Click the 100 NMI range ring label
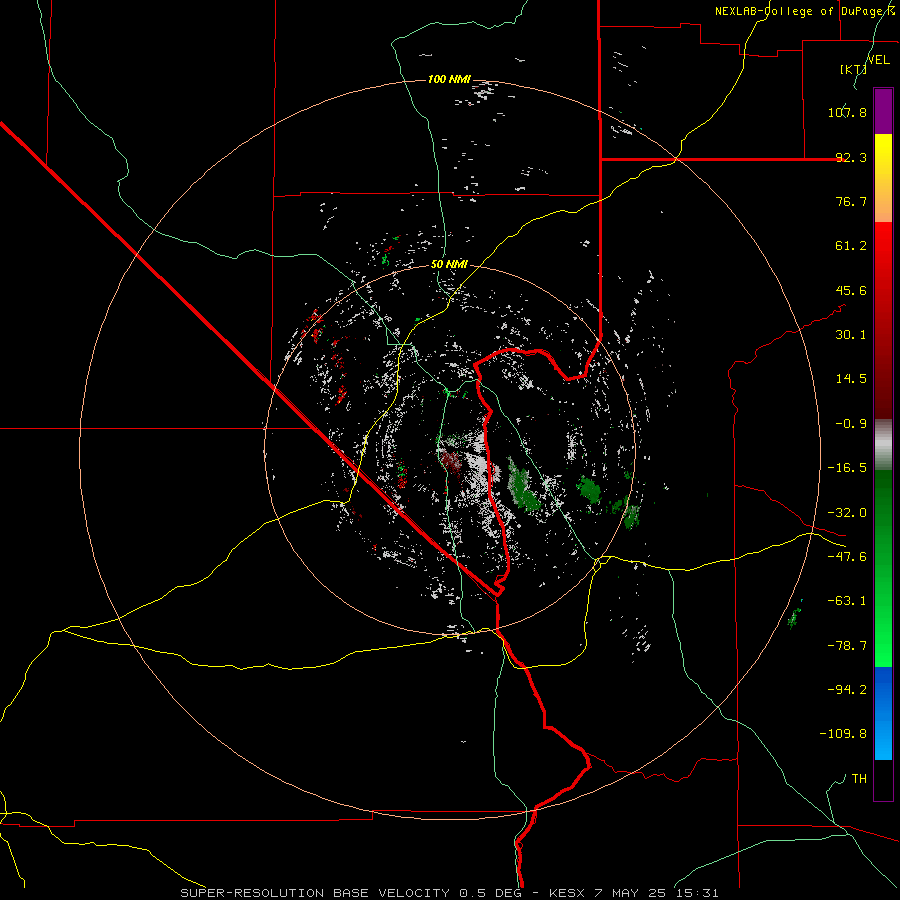900x900 pixels. [449, 79]
